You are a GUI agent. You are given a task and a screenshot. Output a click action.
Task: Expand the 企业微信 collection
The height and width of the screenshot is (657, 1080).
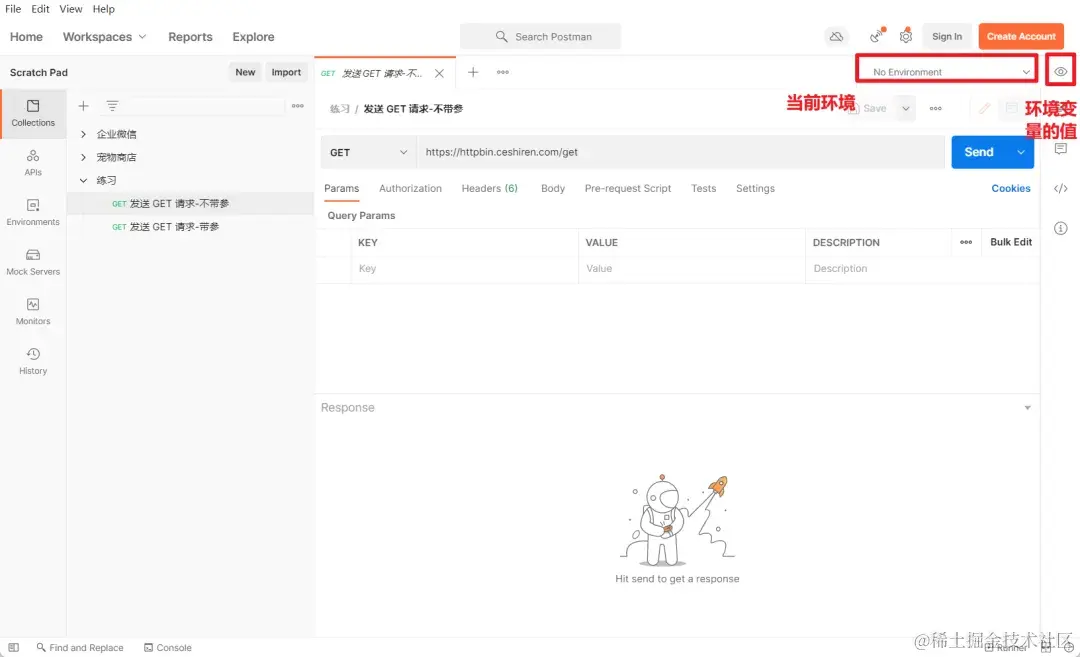pos(83,134)
